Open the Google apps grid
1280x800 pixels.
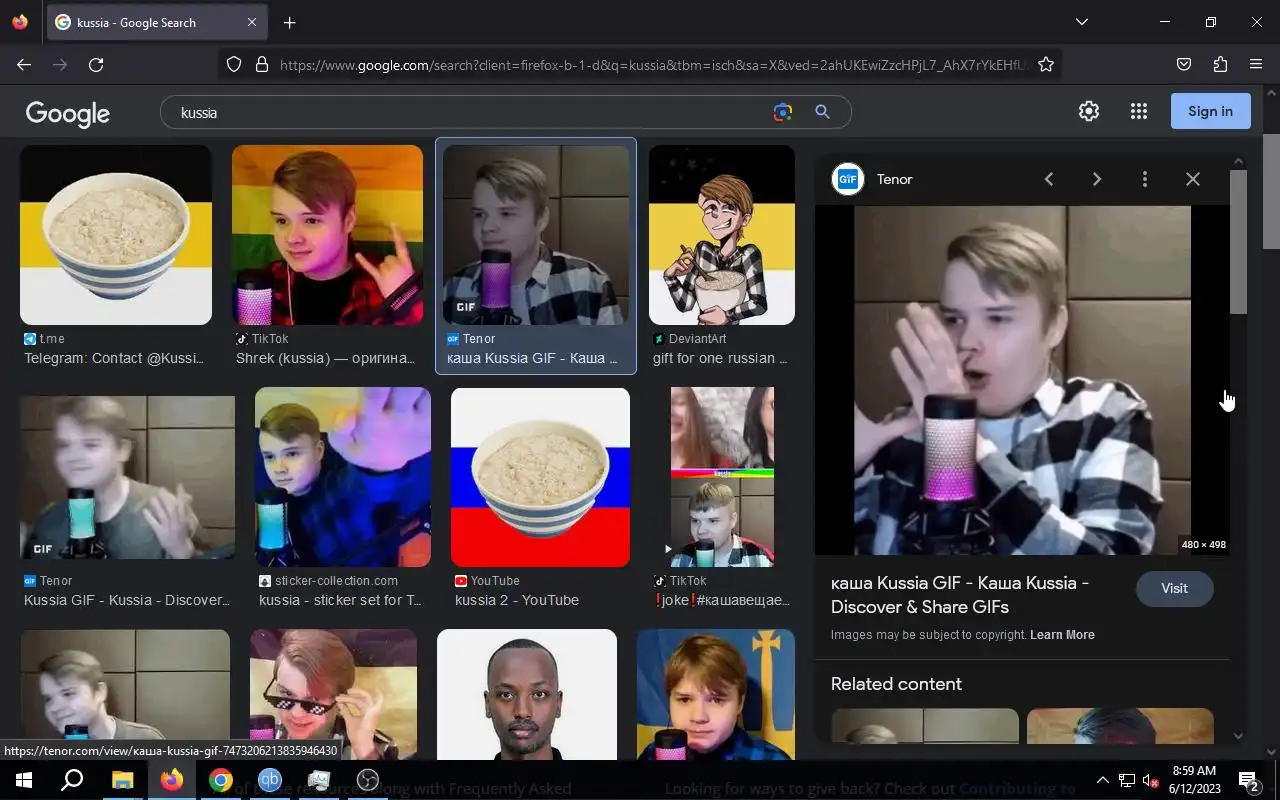pyautogui.click(x=1138, y=111)
